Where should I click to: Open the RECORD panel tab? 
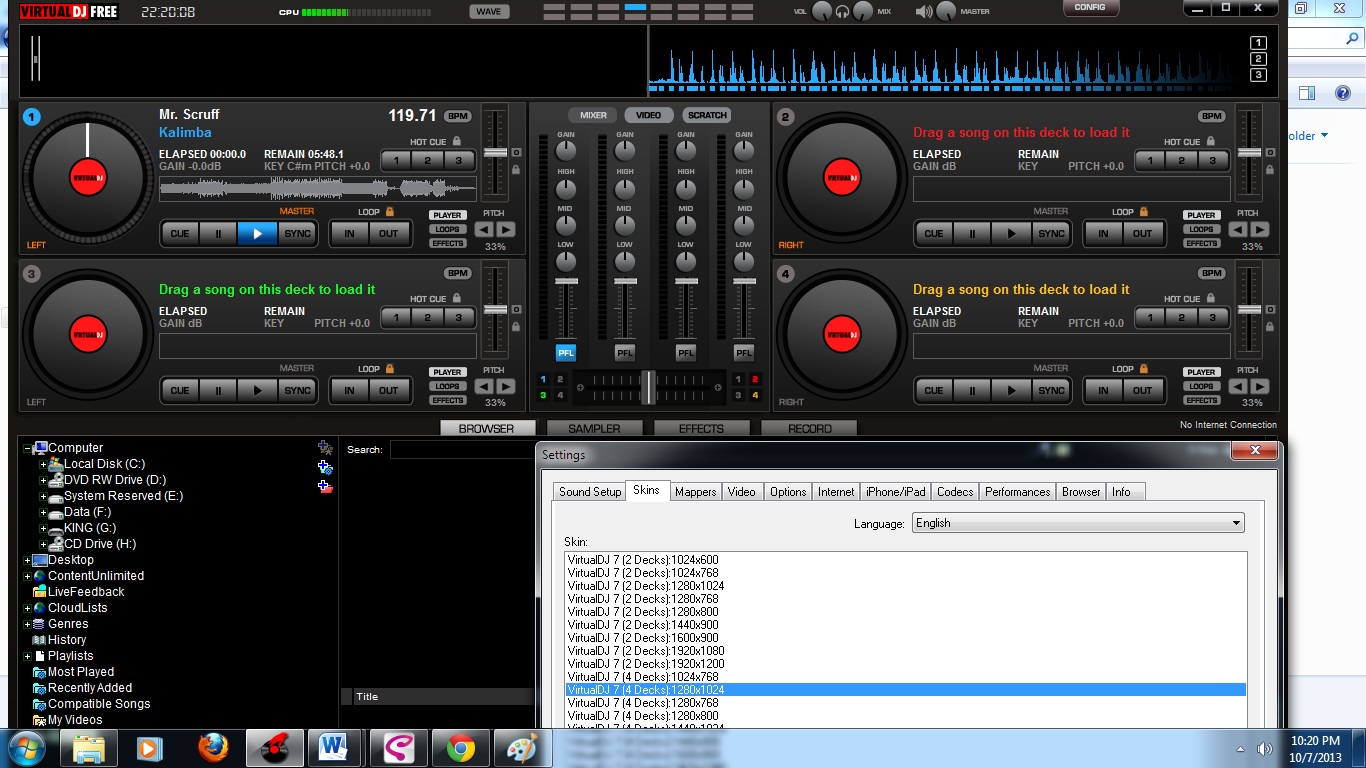[809, 428]
